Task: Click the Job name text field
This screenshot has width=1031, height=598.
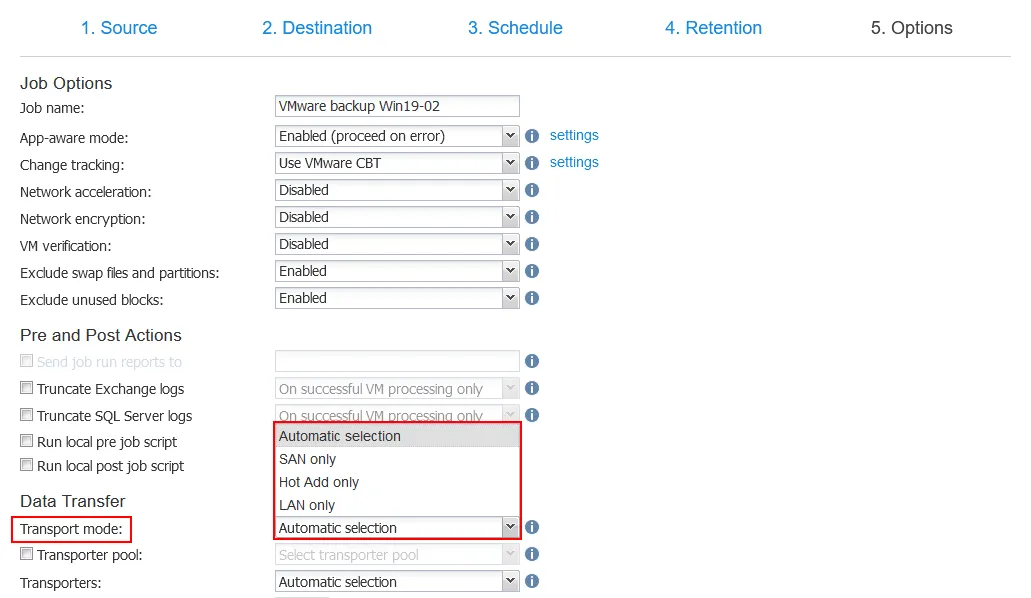Action: coord(397,107)
